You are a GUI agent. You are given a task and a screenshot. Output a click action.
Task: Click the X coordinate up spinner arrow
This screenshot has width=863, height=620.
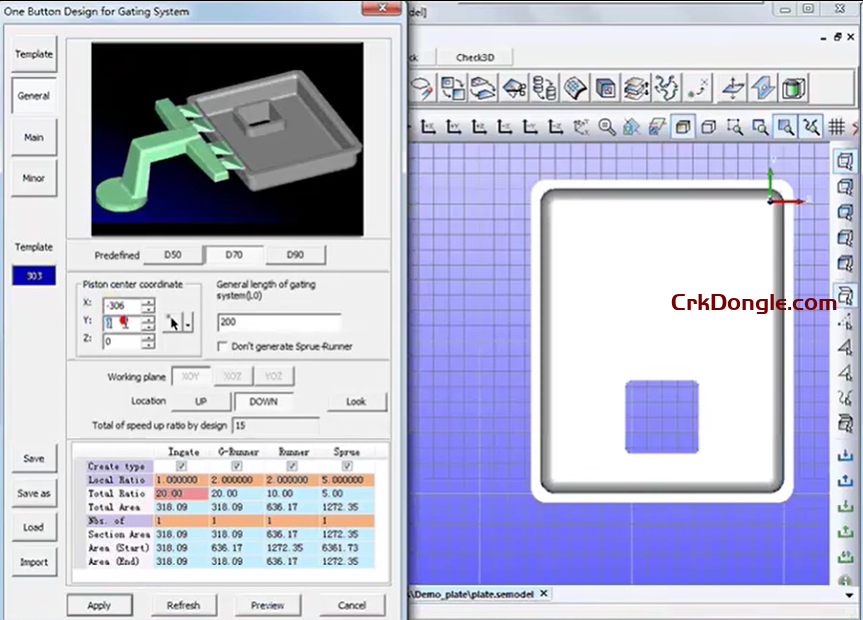click(x=150, y=303)
